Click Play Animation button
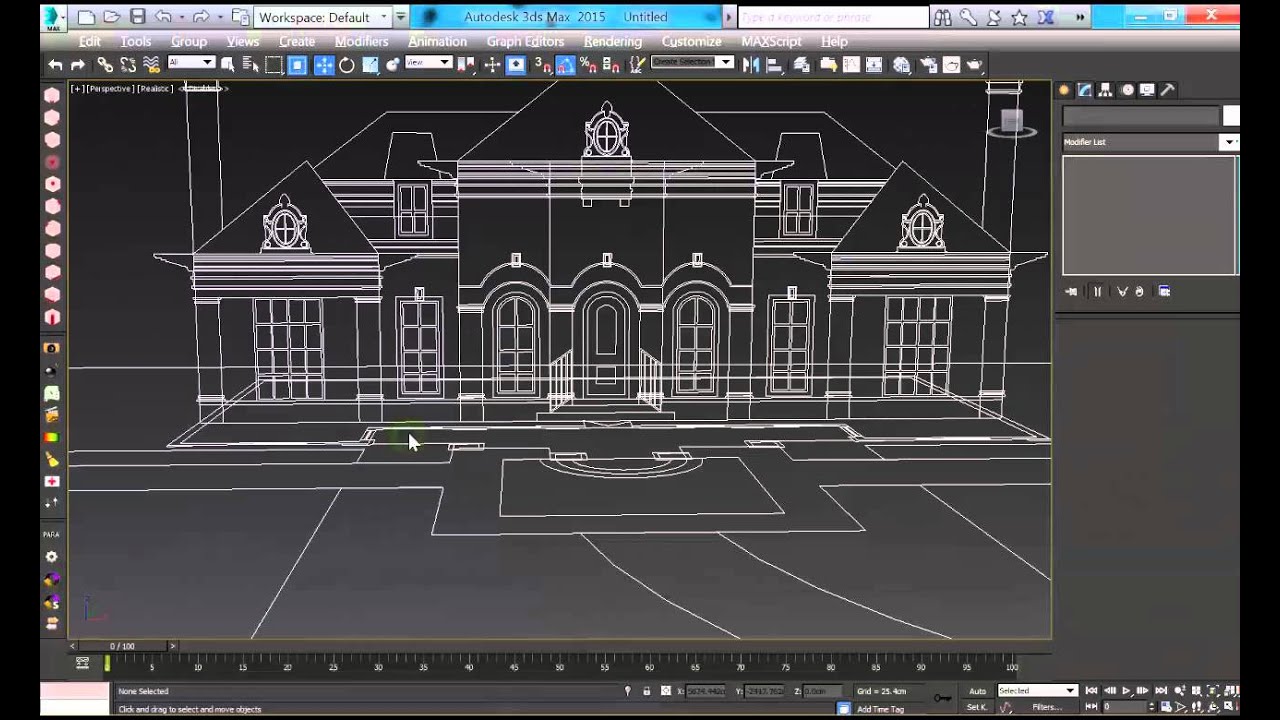 pyautogui.click(x=1126, y=690)
